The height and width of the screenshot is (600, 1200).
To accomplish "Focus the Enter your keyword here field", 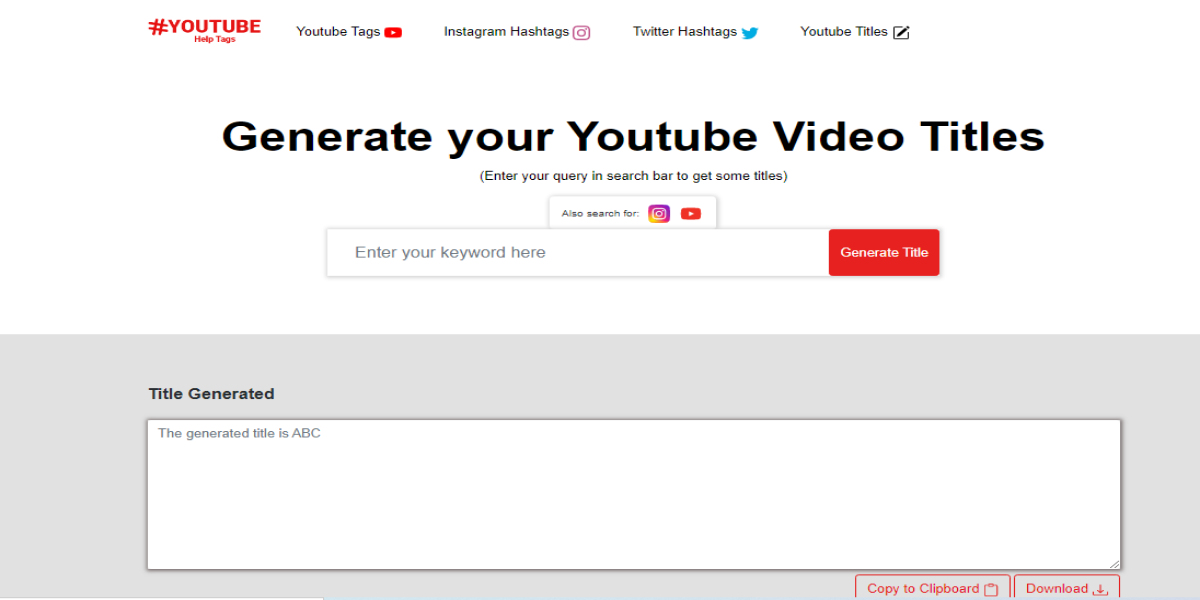I will [578, 252].
